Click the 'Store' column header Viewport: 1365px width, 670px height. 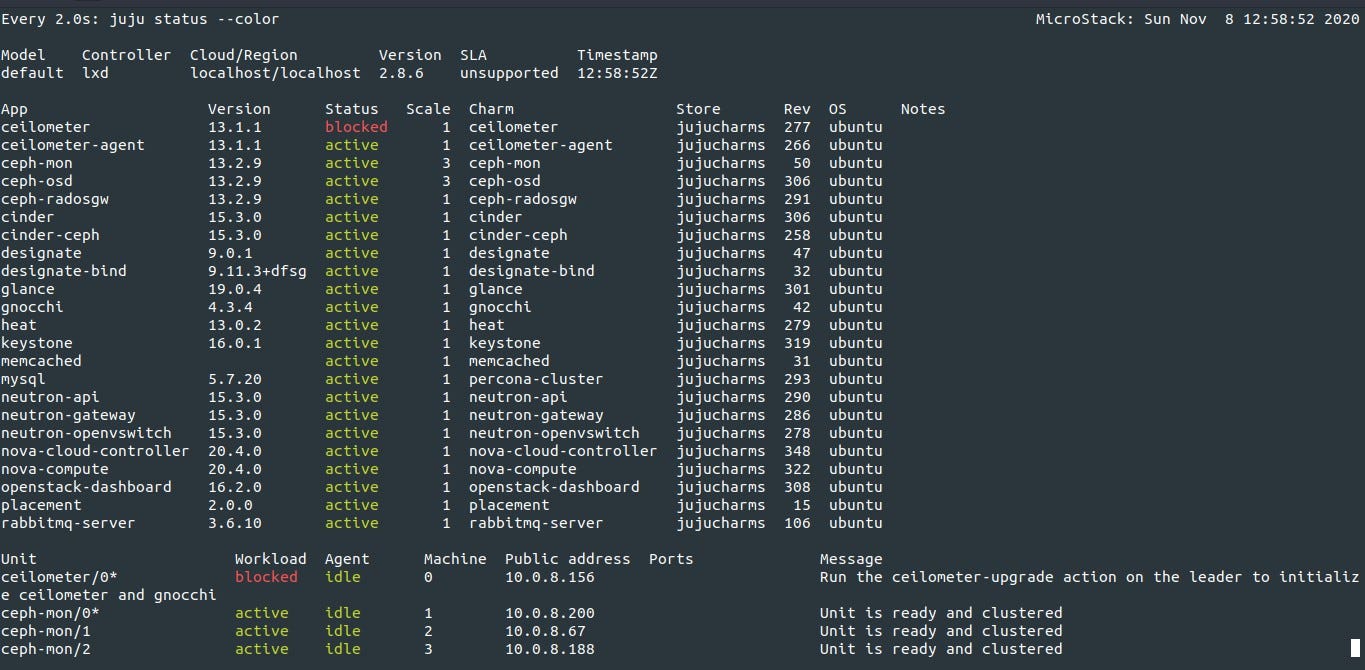(x=698, y=109)
